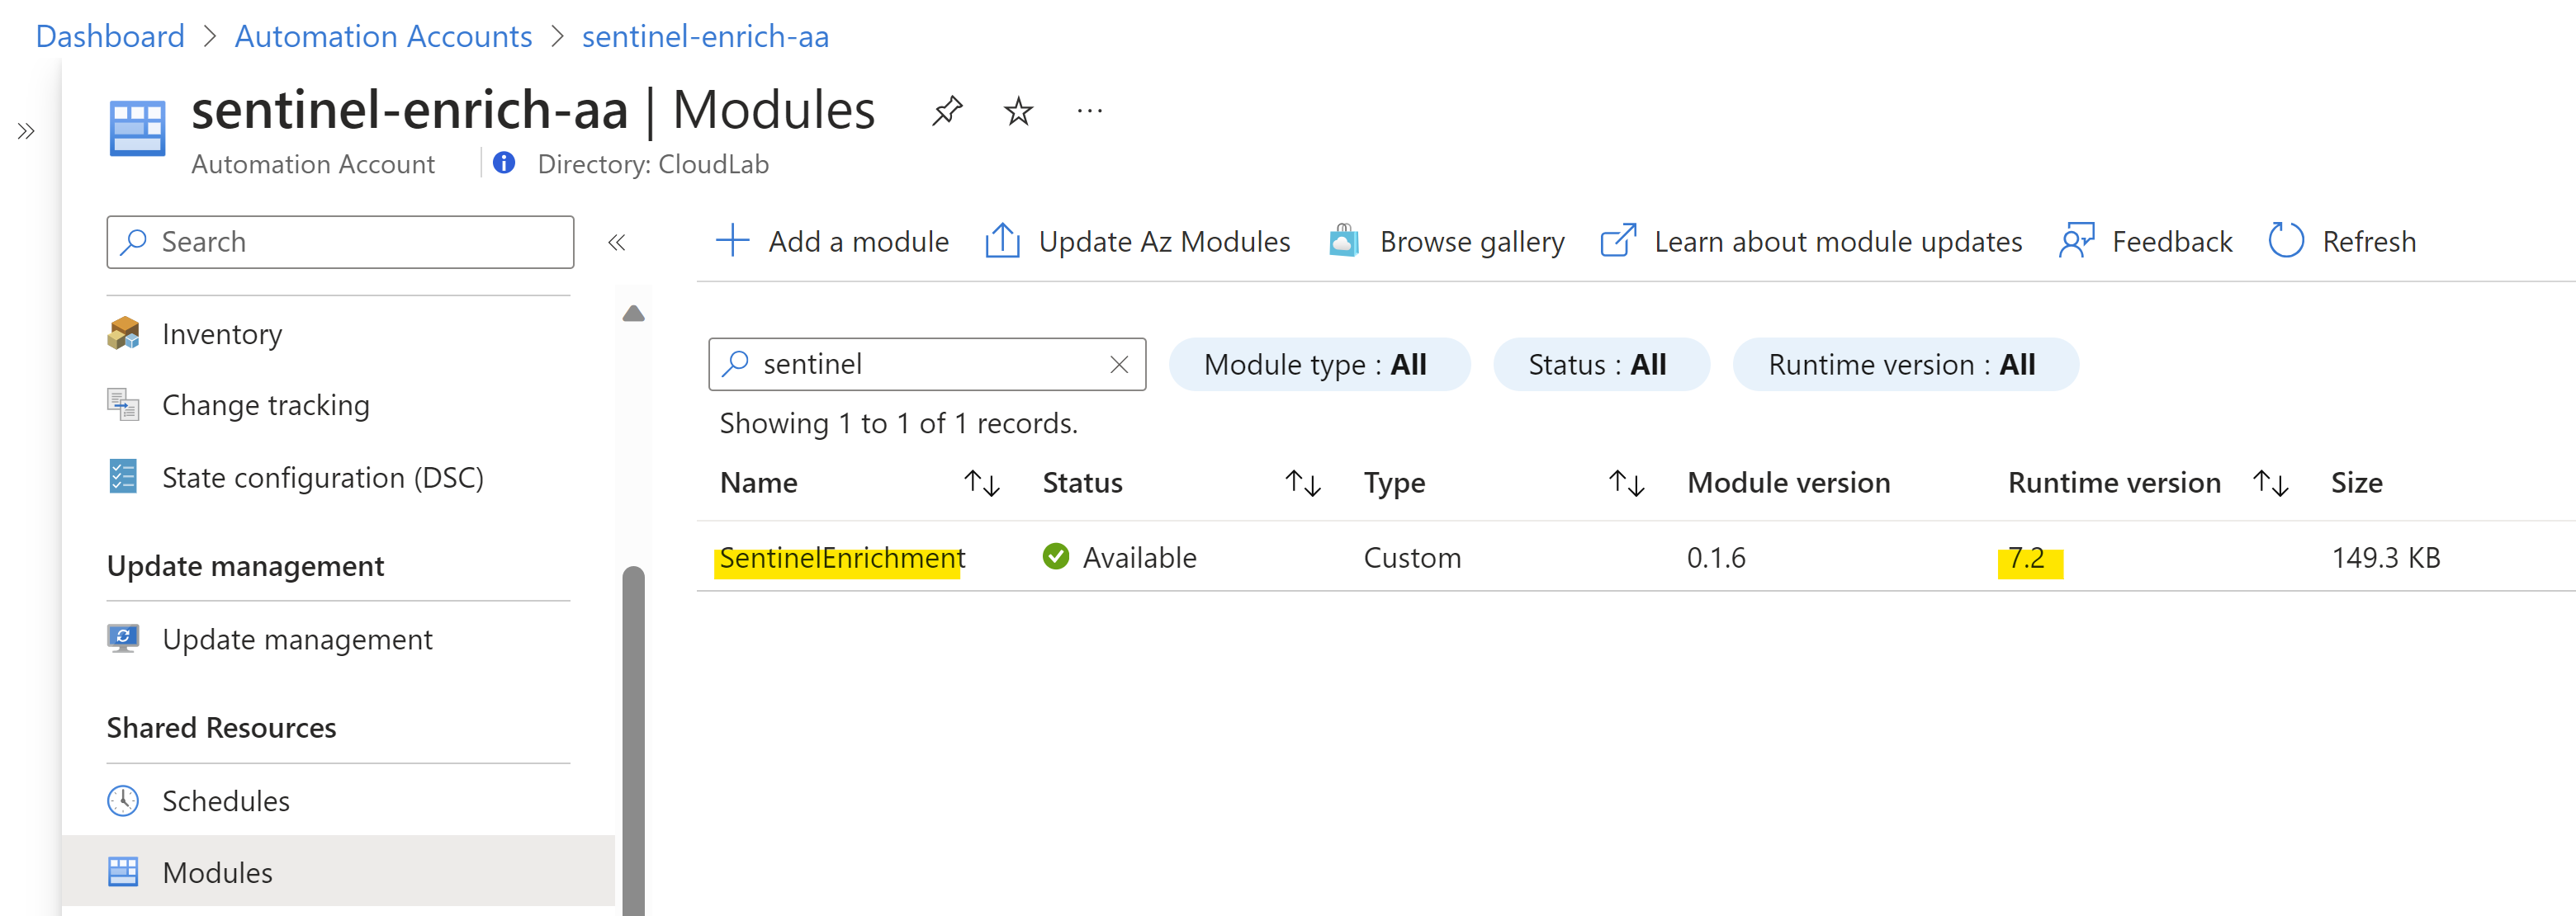Click the Showing 1 to 1 records text
2576x916 pixels.
click(x=898, y=424)
